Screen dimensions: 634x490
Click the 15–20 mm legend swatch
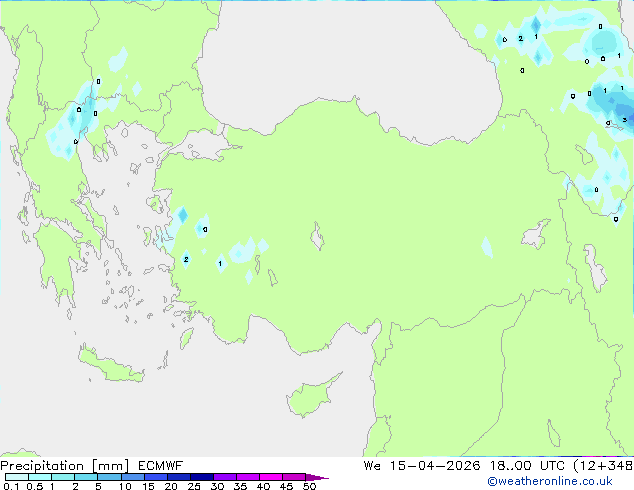click(x=156, y=477)
